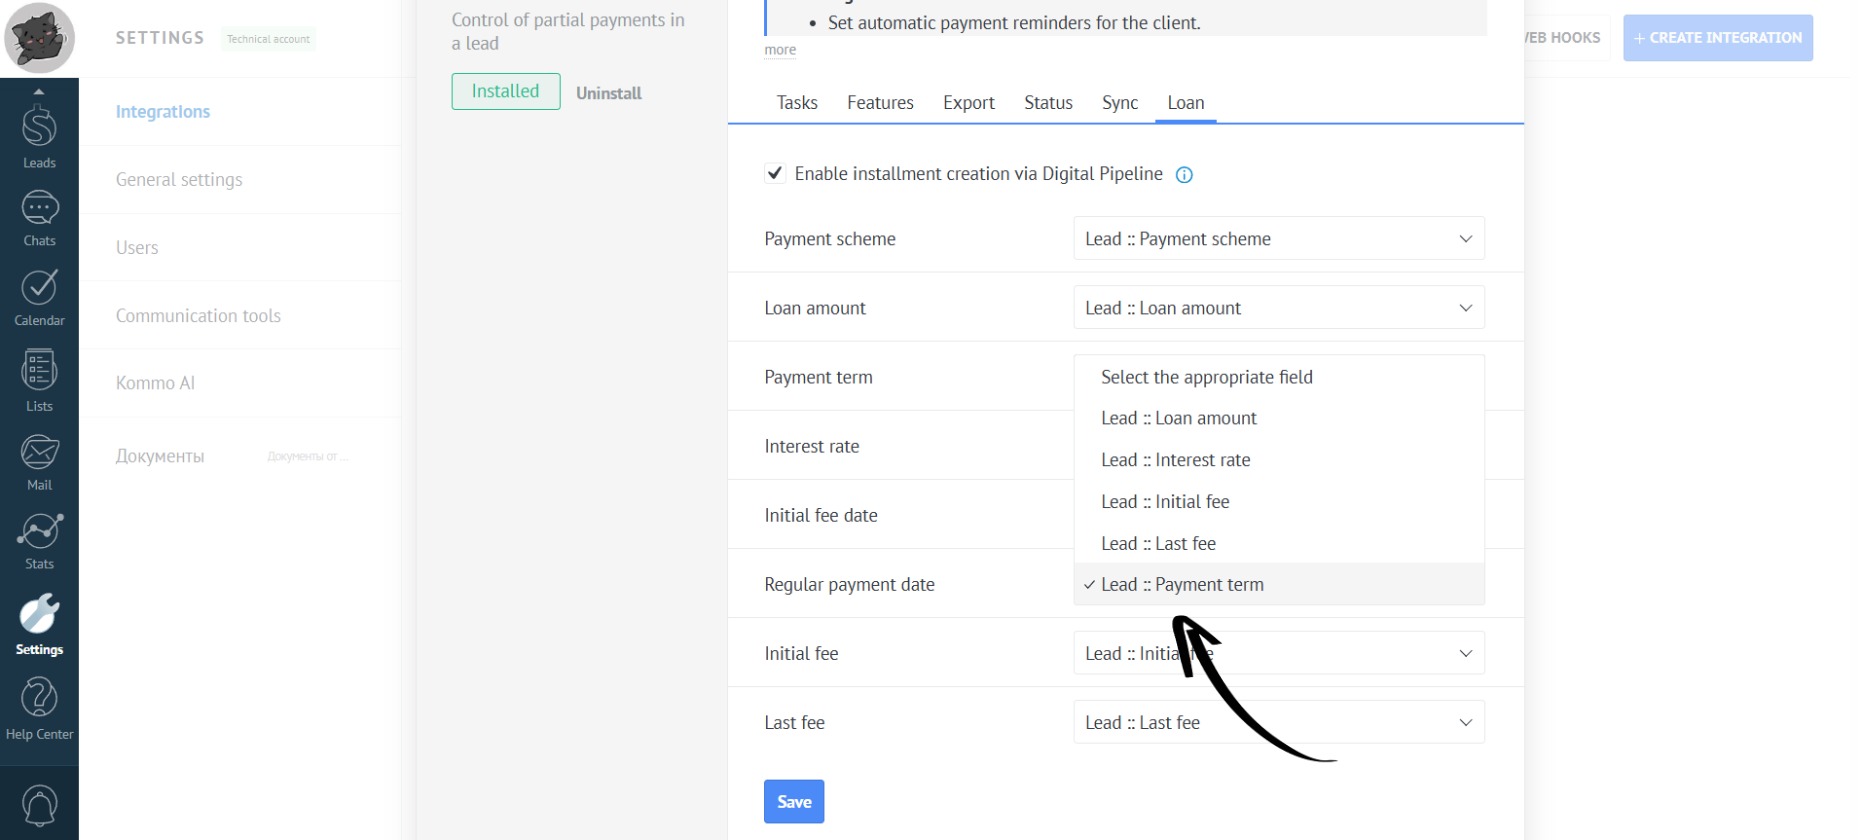Switch to the Export tab
Viewport: 1858px width, 840px height.
pos(968,103)
